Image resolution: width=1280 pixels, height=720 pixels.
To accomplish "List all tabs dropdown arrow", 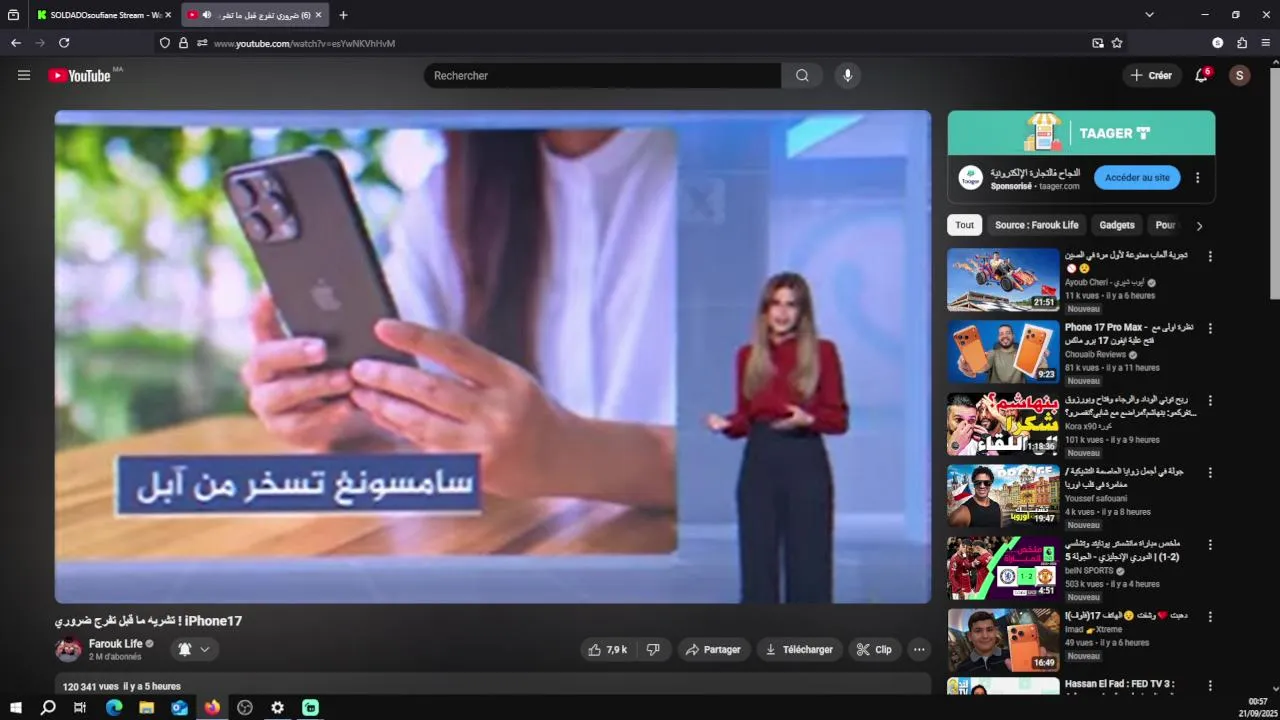I will (x=1149, y=15).
